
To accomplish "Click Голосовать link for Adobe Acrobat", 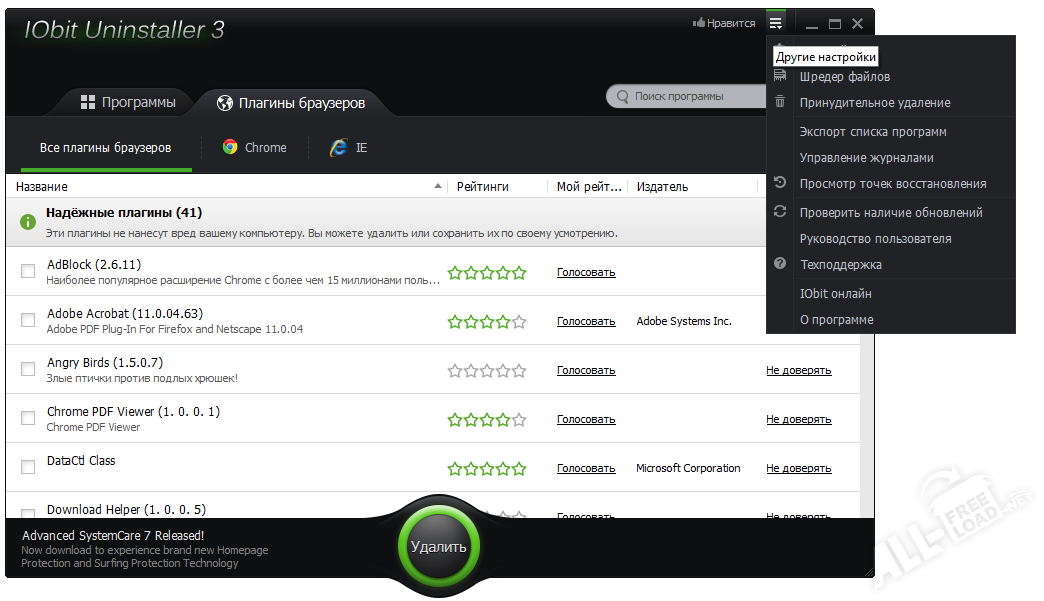I will pyautogui.click(x=586, y=321).
